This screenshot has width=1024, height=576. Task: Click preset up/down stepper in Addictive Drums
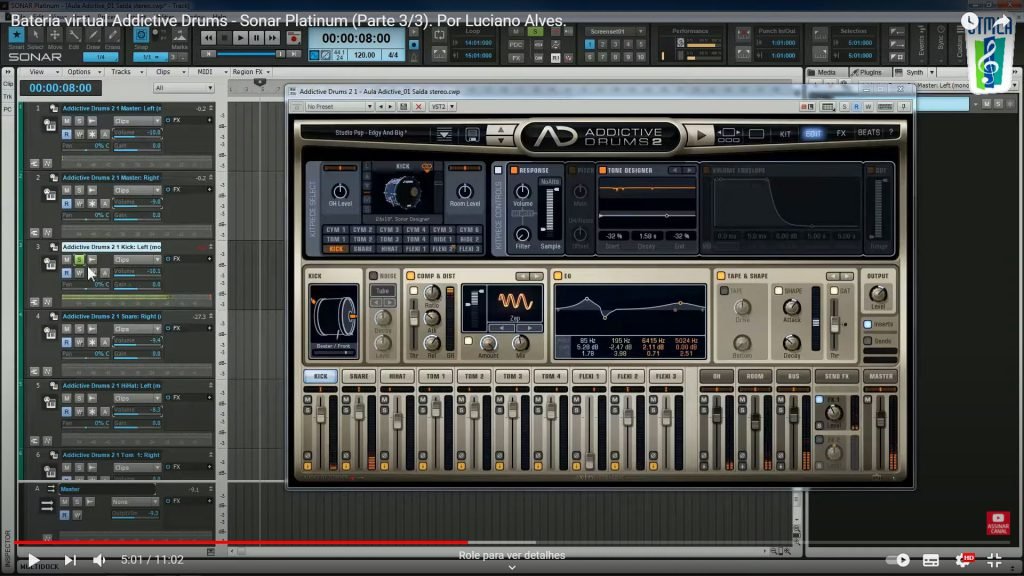click(501, 135)
